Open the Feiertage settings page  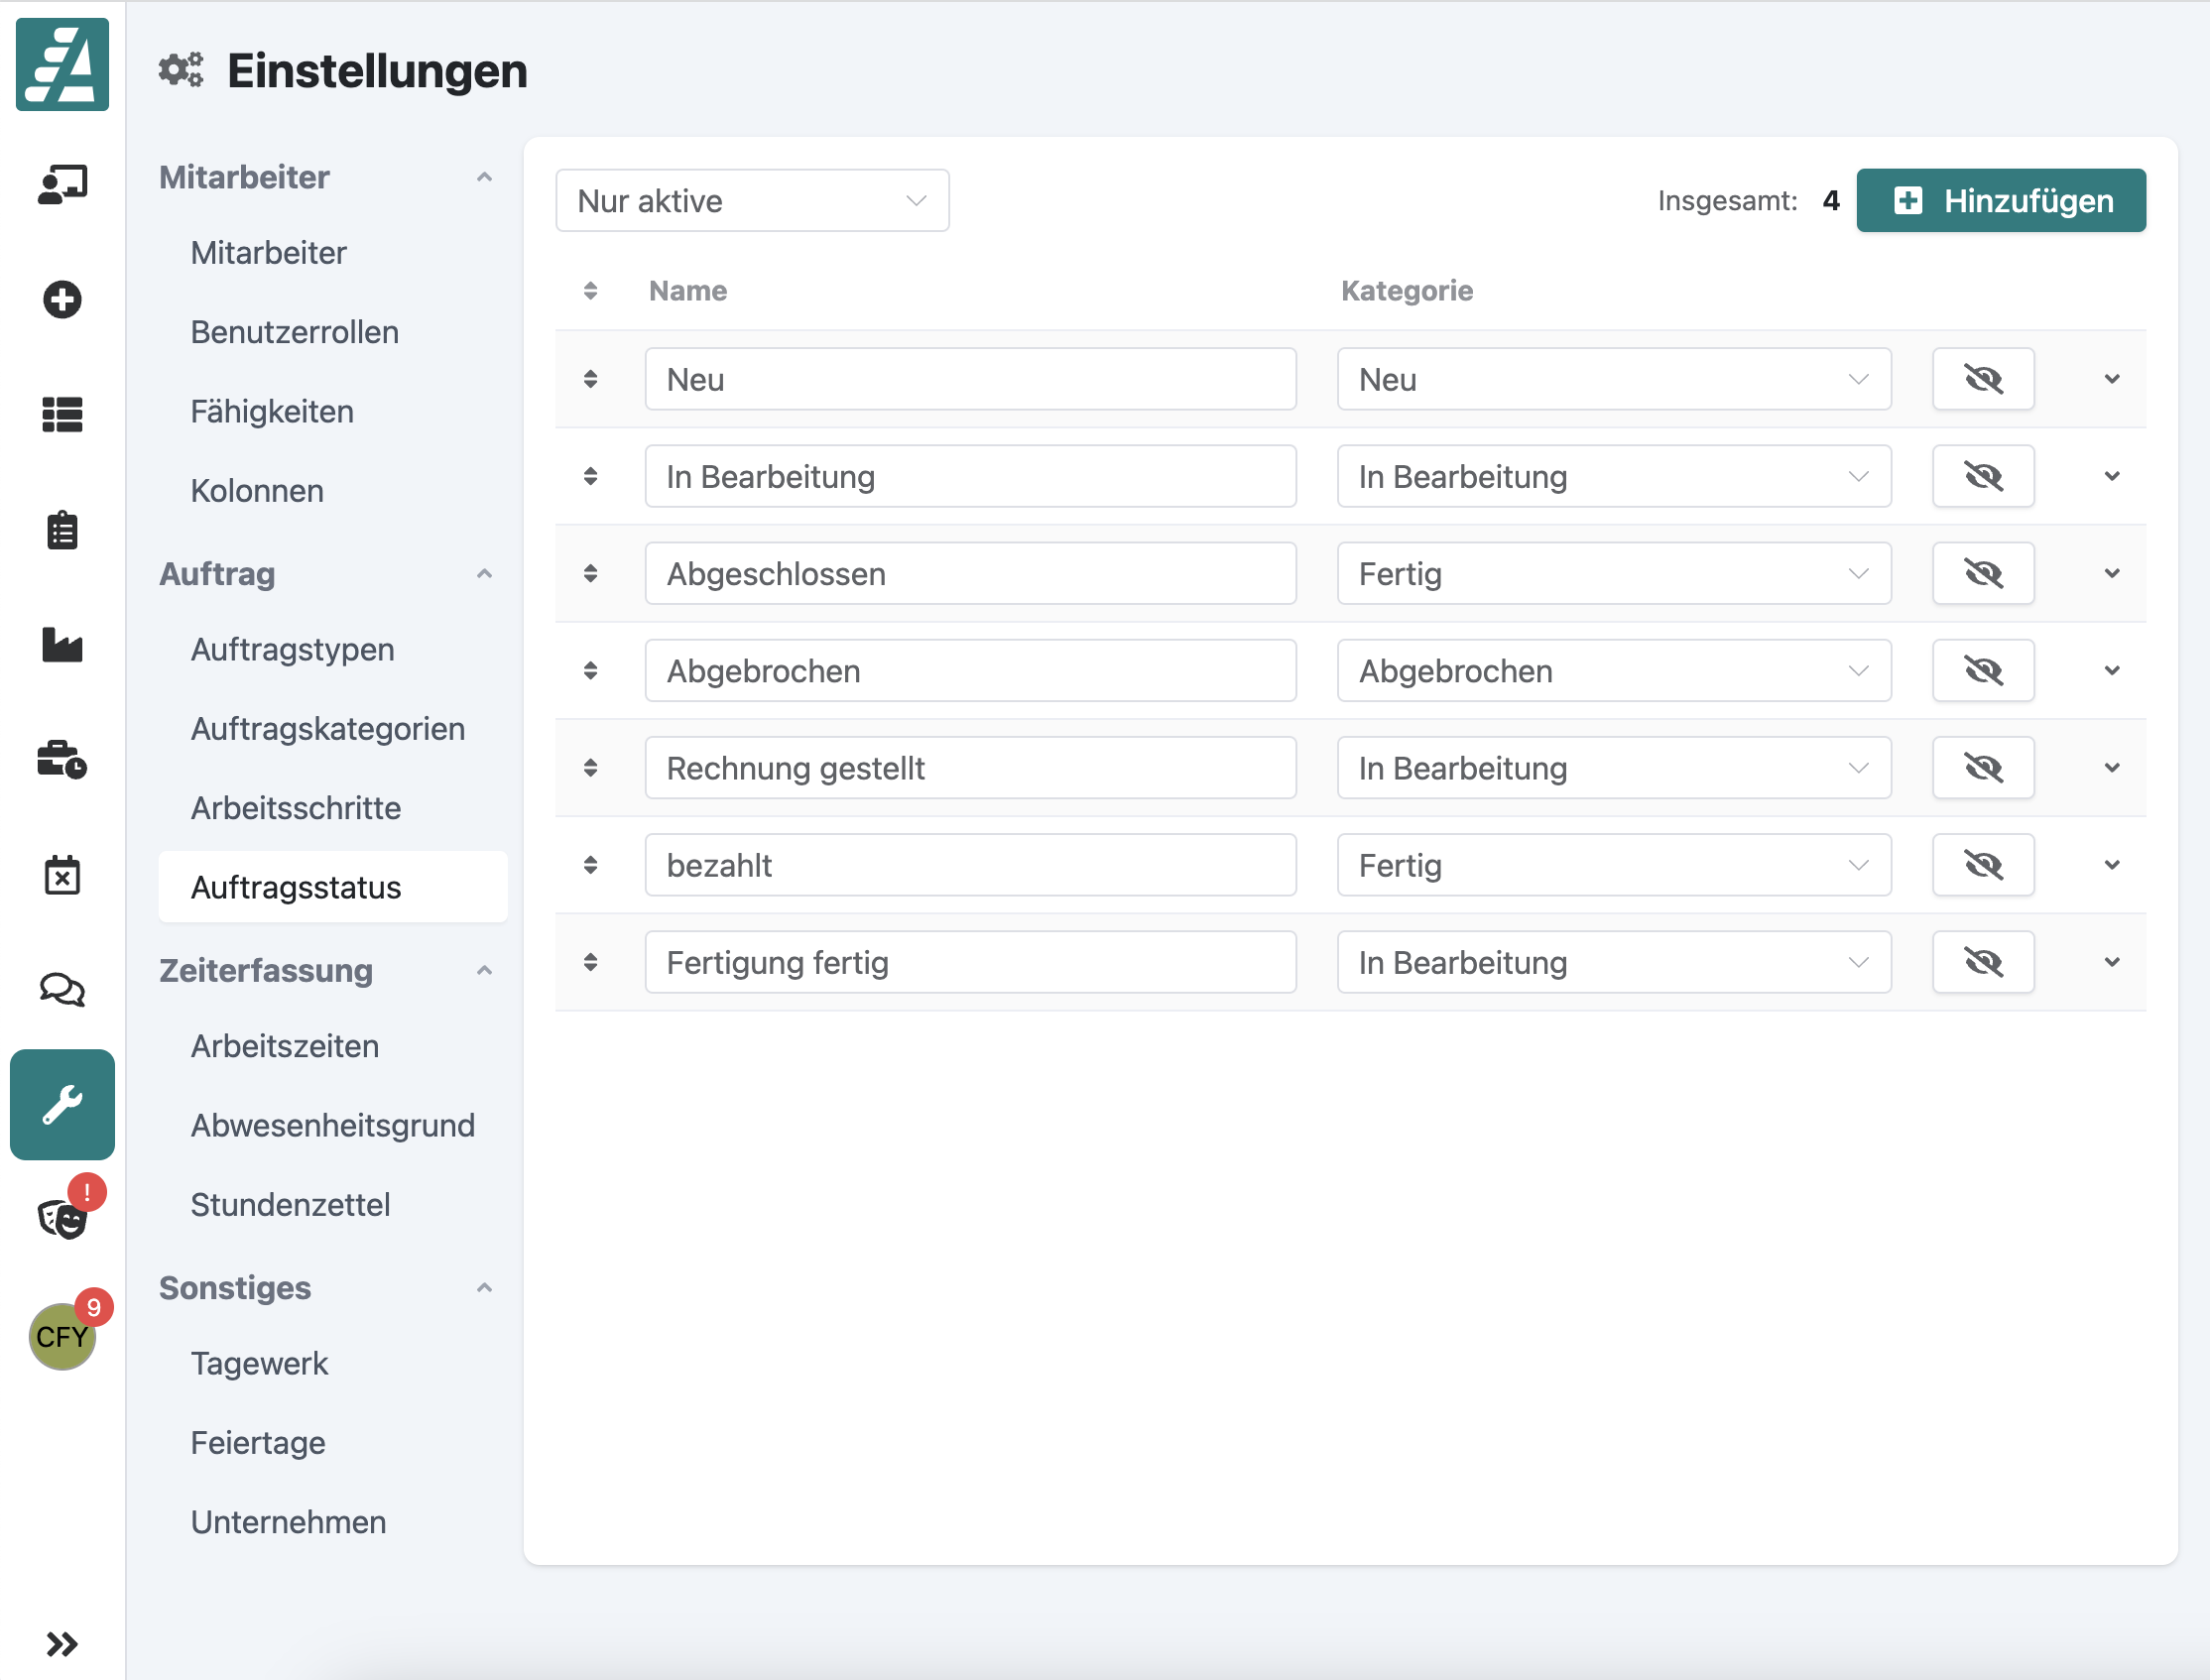[x=258, y=1442]
